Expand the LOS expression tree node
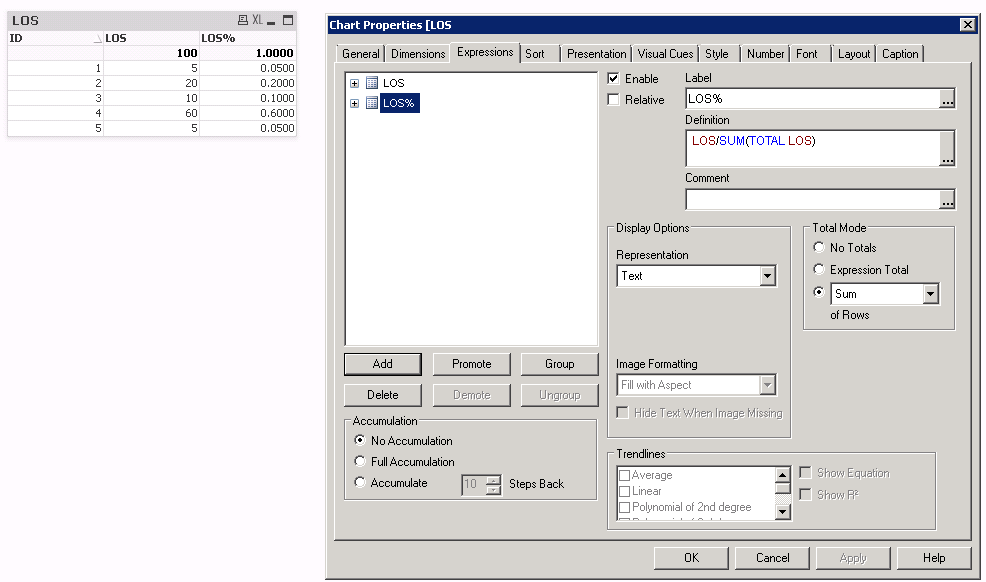This screenshot has height=582, width=986. 354,83
